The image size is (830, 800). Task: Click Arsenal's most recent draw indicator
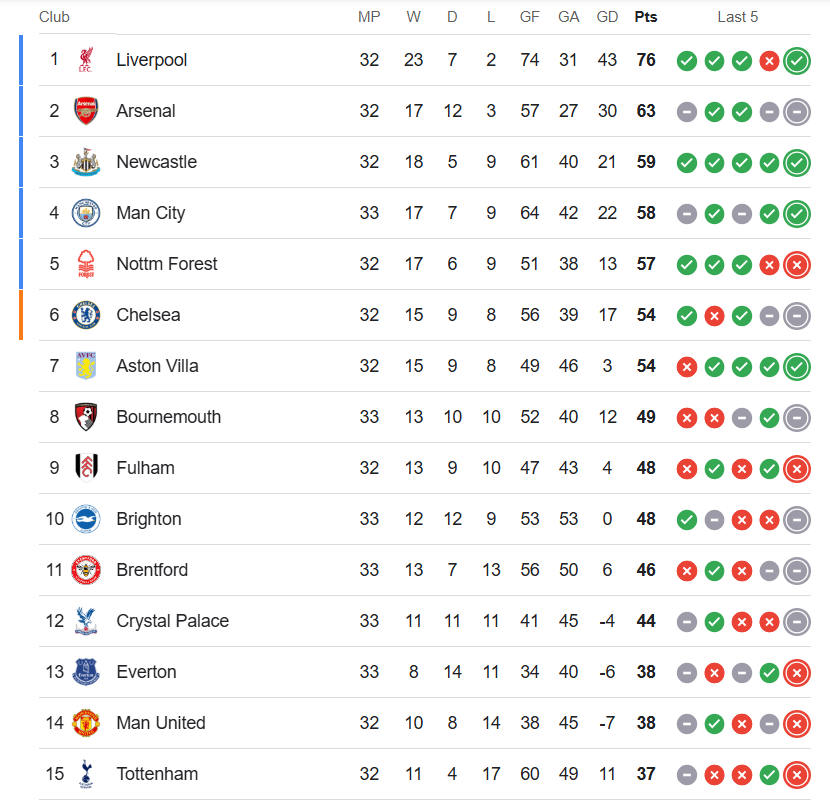click(x=797, y=112)
